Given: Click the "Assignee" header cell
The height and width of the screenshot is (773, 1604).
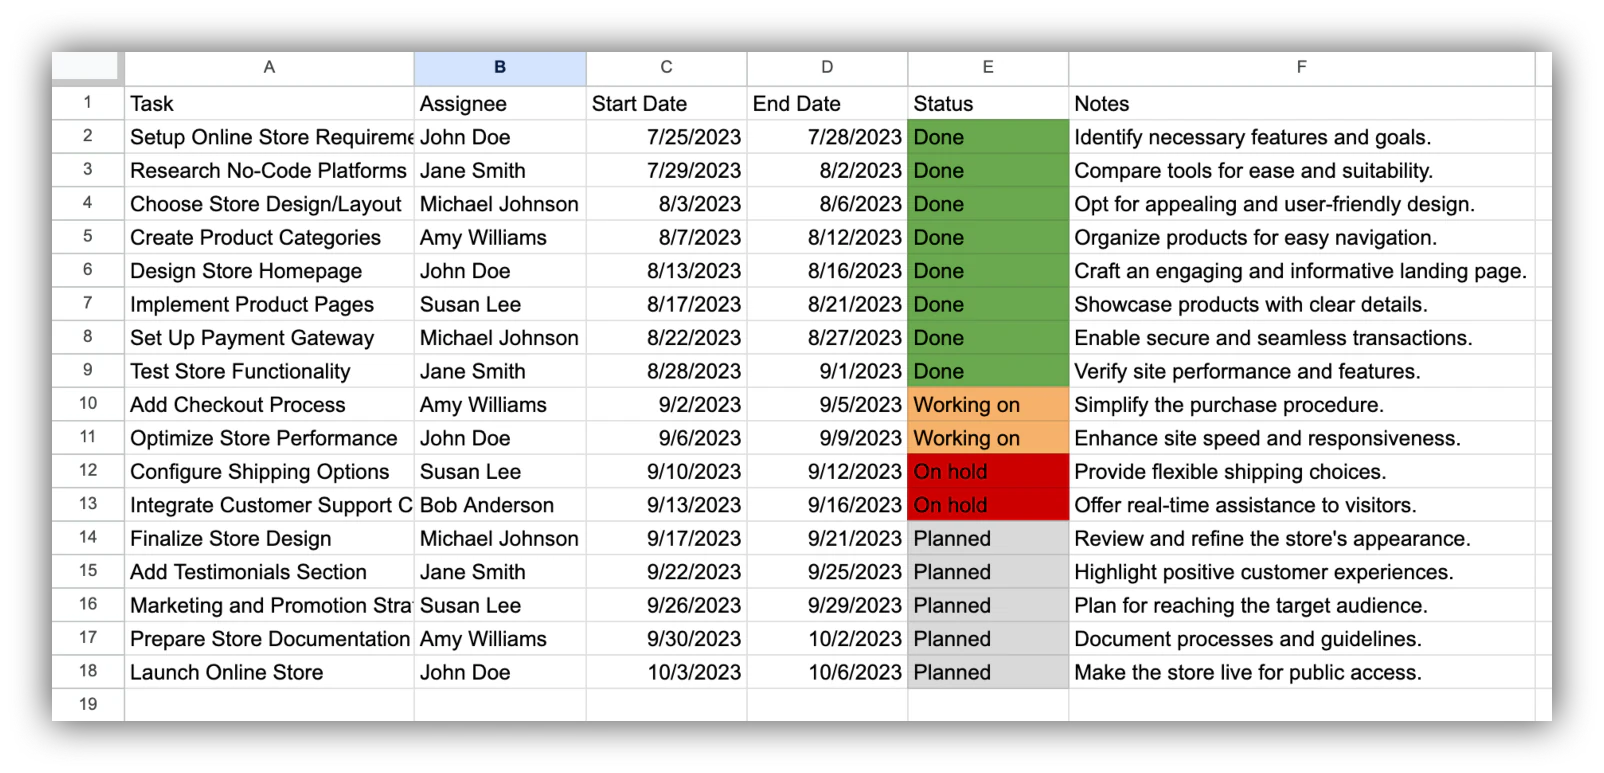Looking at the screenshot, I should coord(500,104).
